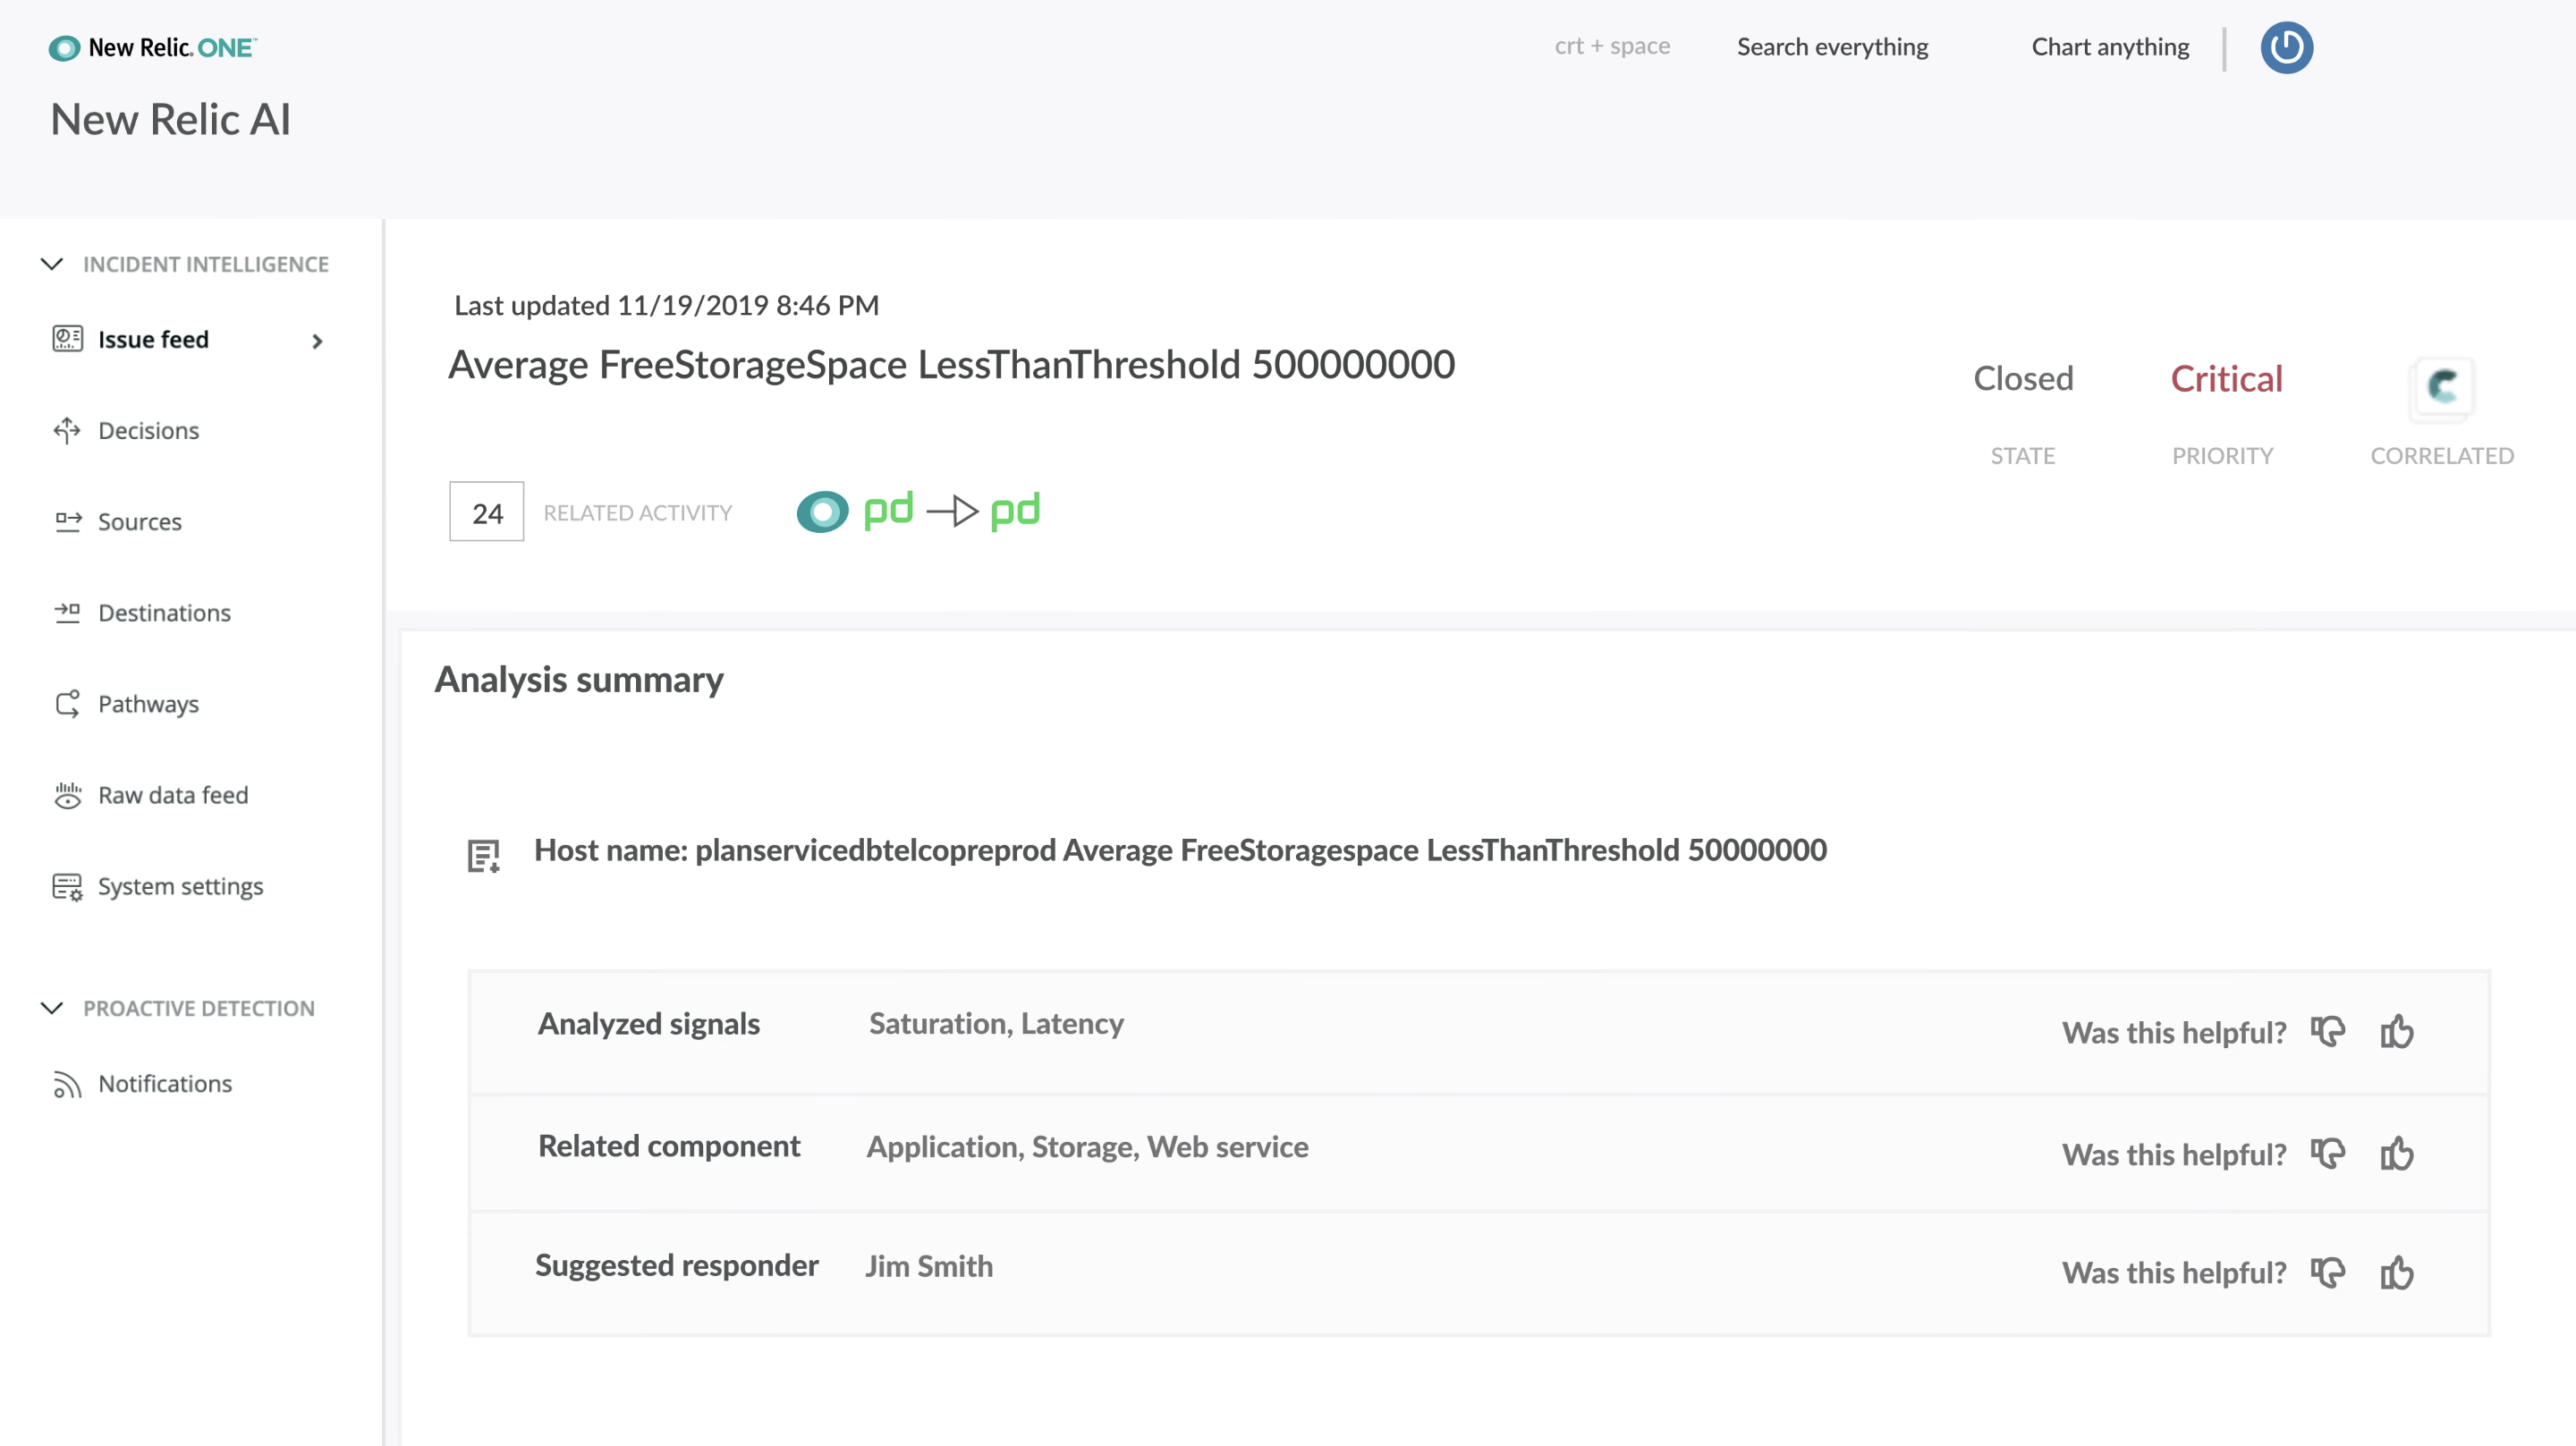Click the CORRELATED column label

pyautogui.click(x=2441, y=455)
